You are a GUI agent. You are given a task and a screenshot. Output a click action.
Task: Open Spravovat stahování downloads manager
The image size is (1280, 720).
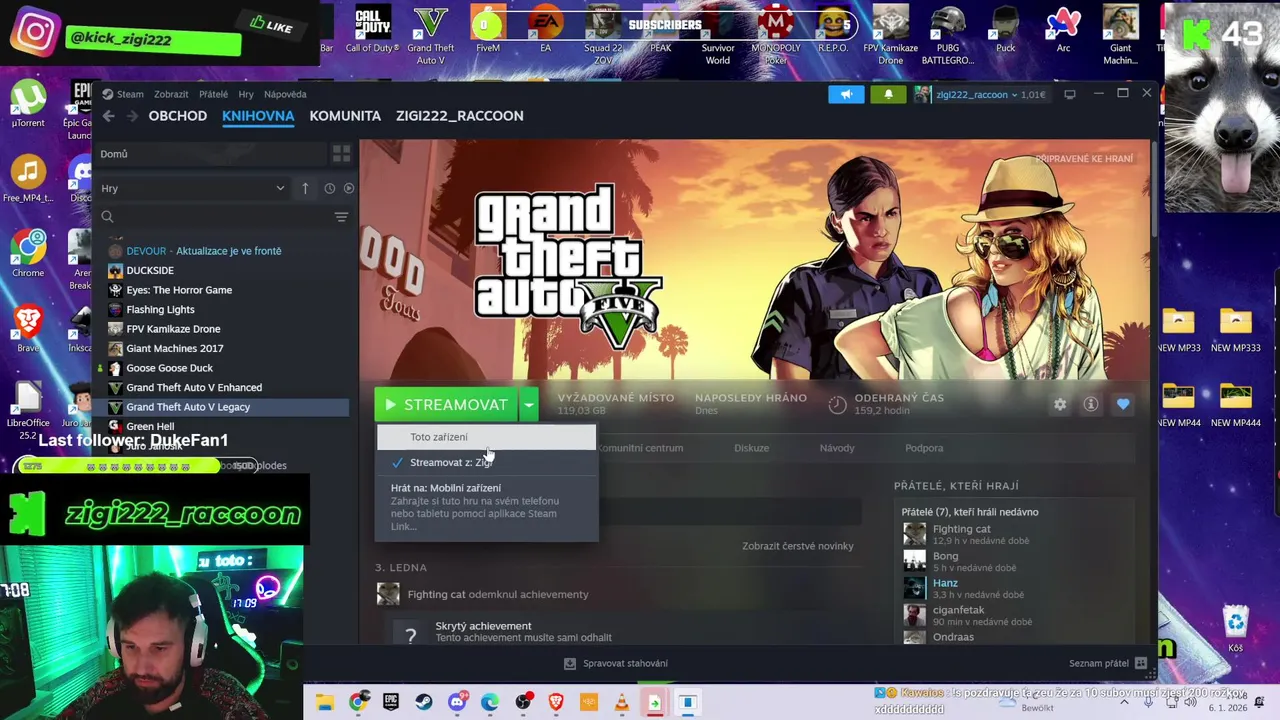point(616,663)
